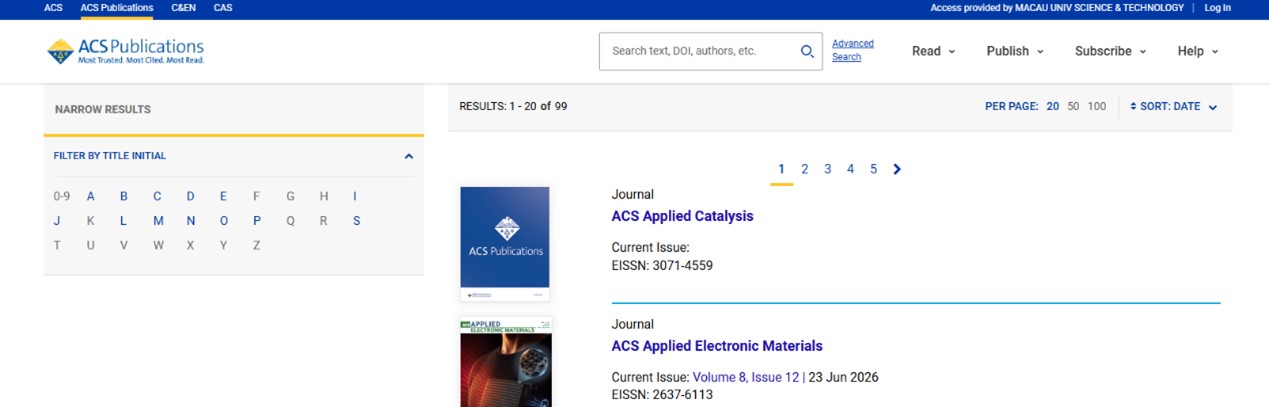Viewport: 1269px width, 407px height.
Task: Collapse the Filter by Title Initial panel
Action: pyautogui.click(x=408, y=156)
